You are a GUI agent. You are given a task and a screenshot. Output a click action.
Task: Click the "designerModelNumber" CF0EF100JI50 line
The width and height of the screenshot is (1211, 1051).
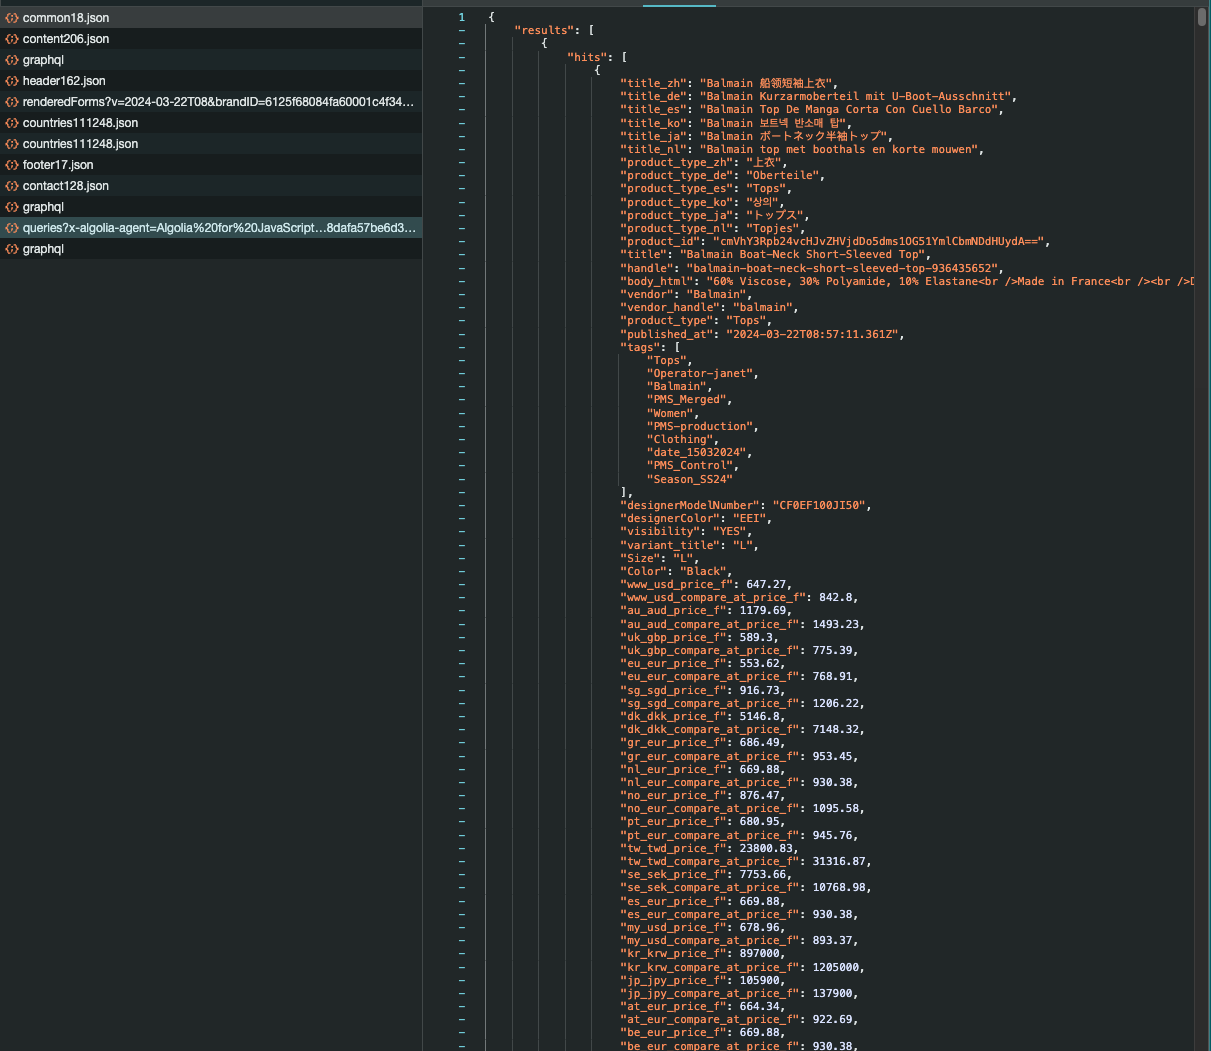pyautogui.click(x=746, y=505)
